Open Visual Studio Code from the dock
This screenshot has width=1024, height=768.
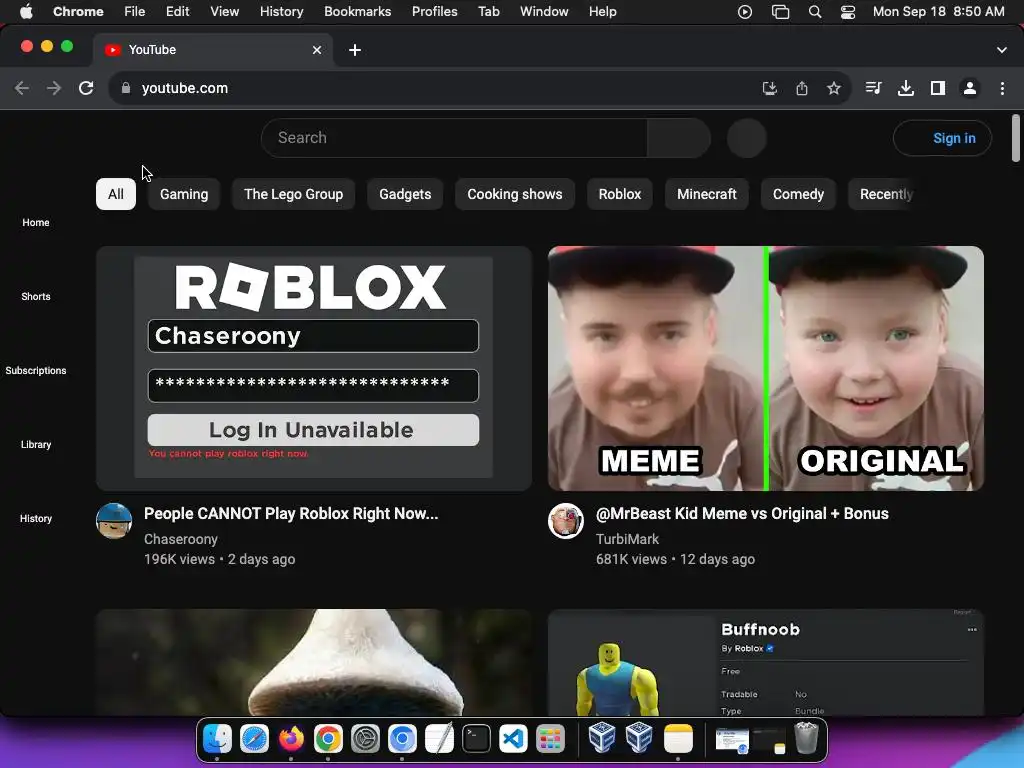(513, 739)
